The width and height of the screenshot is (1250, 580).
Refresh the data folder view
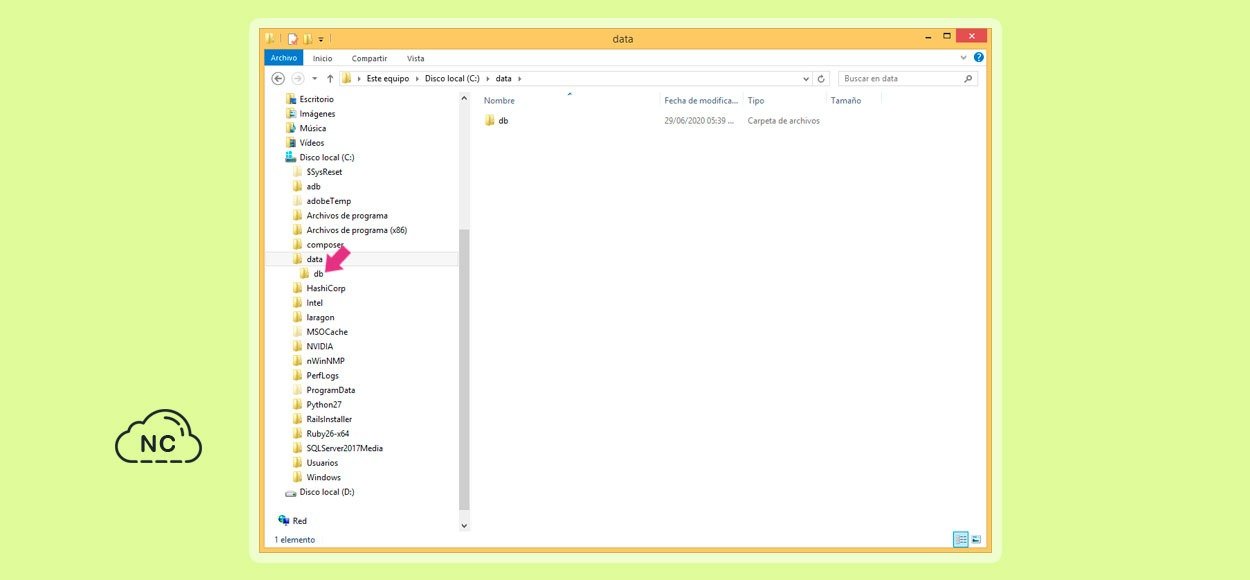tap(822, 78)
